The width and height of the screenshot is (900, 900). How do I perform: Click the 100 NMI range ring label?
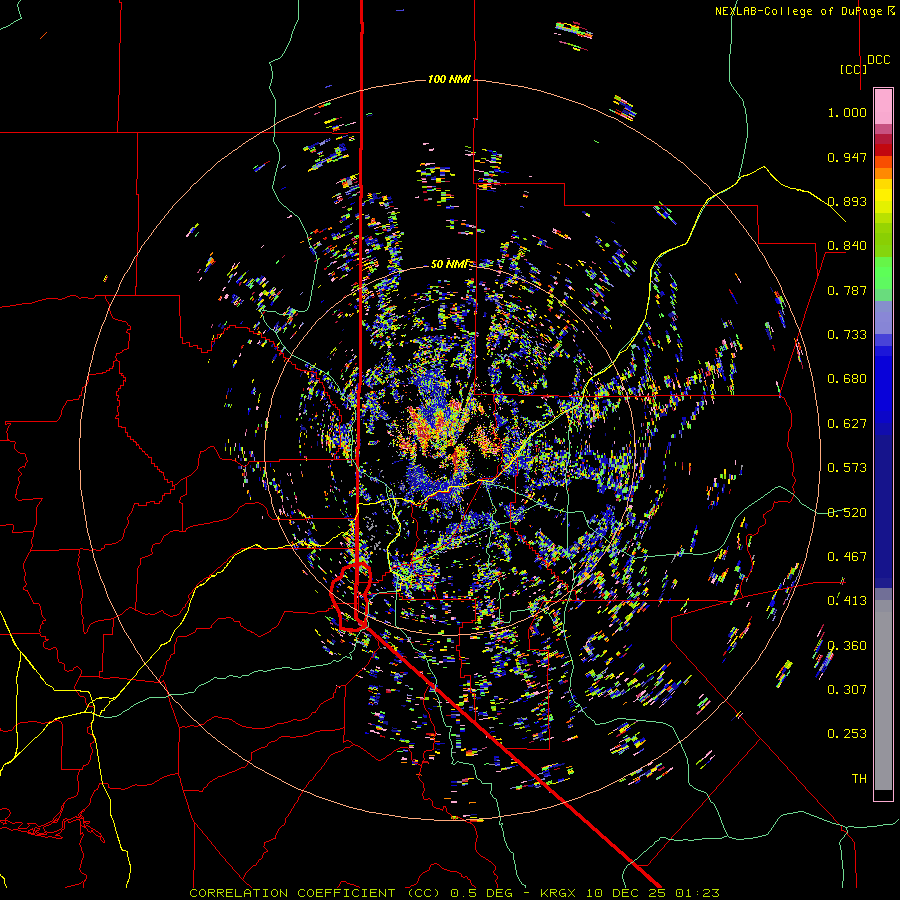(449, 79)
